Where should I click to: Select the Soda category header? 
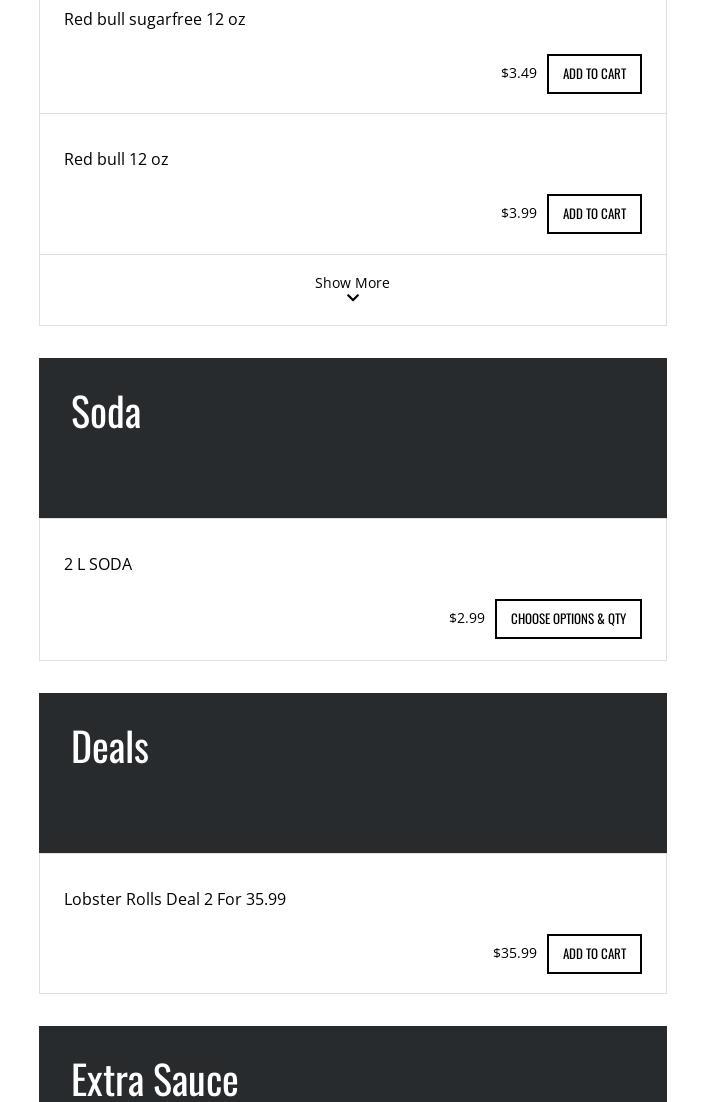pos(106,412)
